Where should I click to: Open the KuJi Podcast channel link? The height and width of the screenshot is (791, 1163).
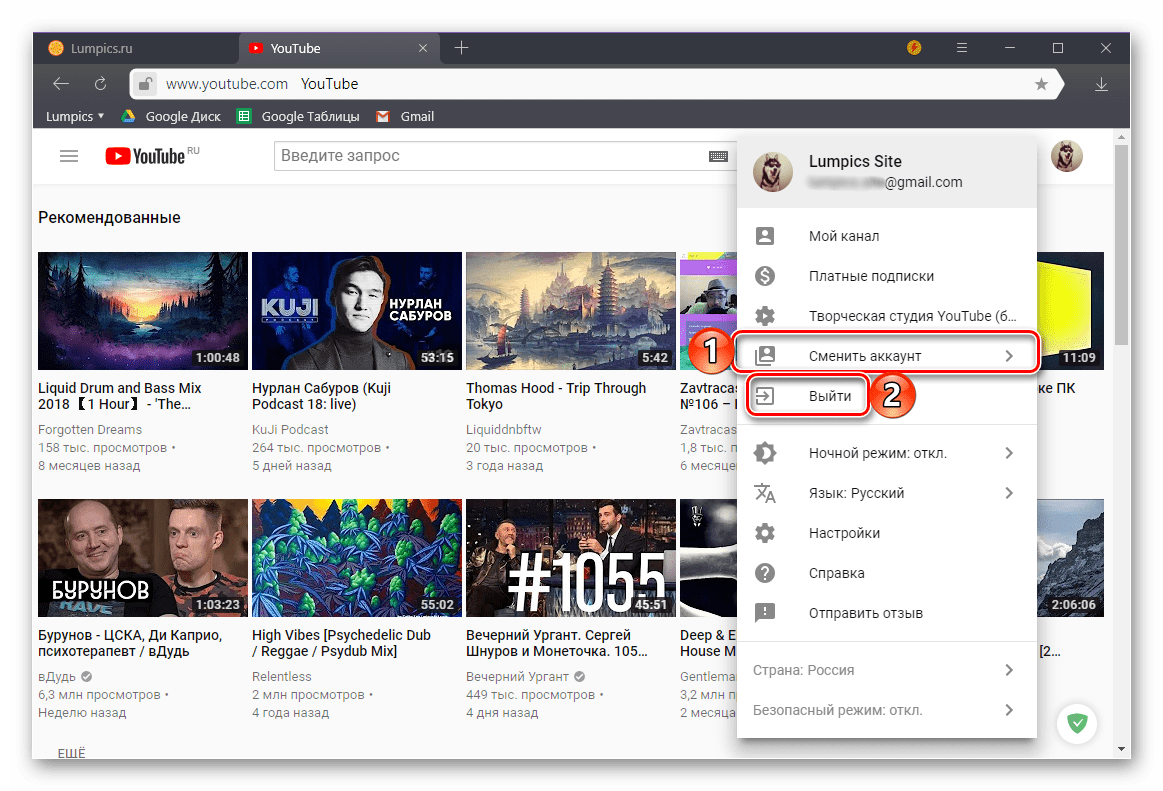click(x=290, y=430)
